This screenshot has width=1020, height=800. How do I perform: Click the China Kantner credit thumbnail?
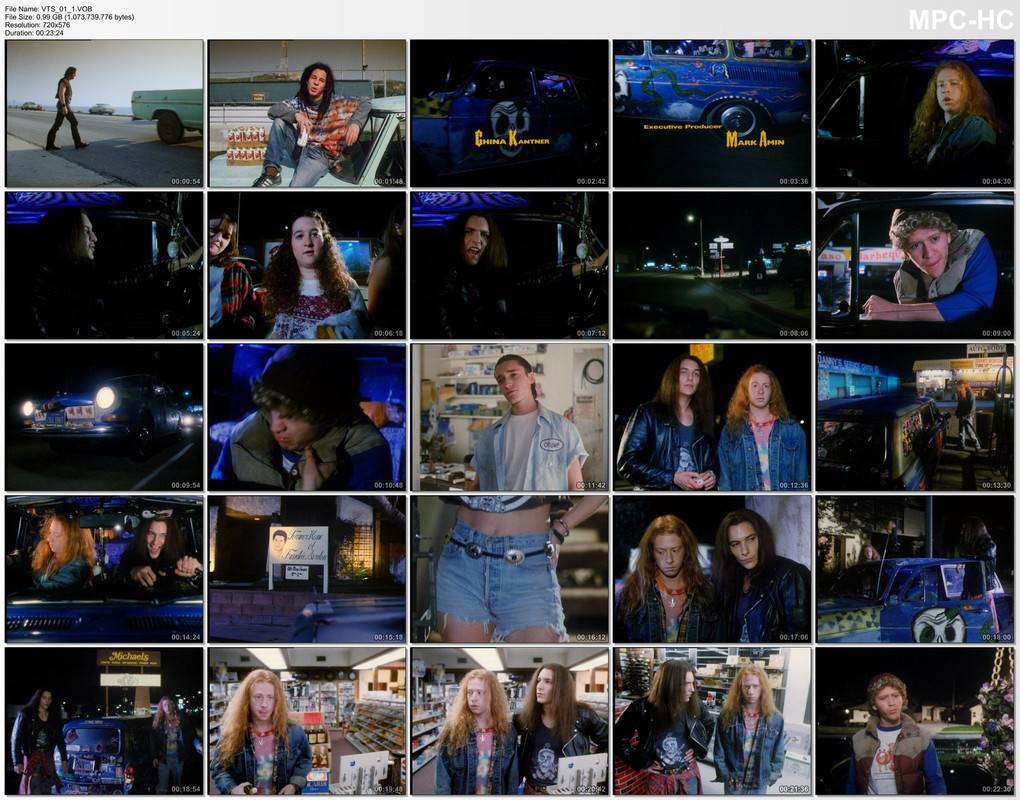[x=509, y=114]
